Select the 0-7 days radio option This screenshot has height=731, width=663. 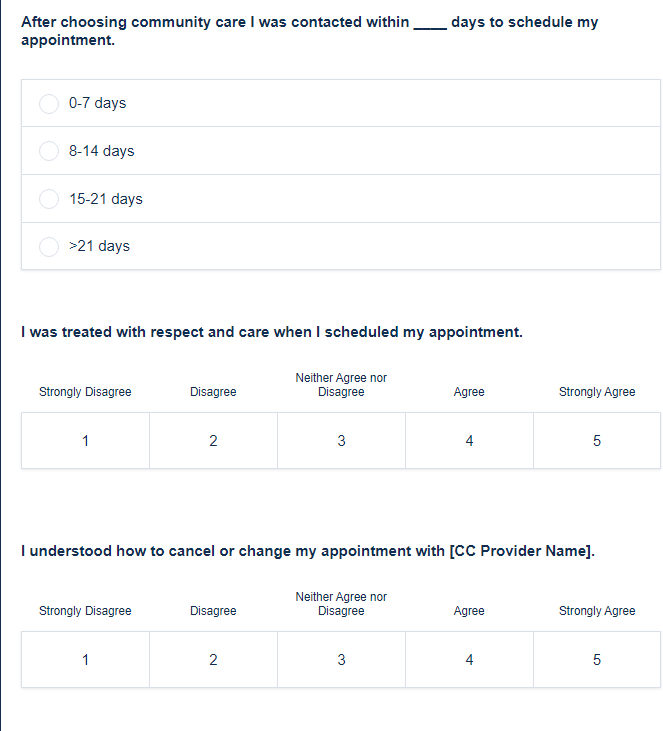tap(49, 104)
